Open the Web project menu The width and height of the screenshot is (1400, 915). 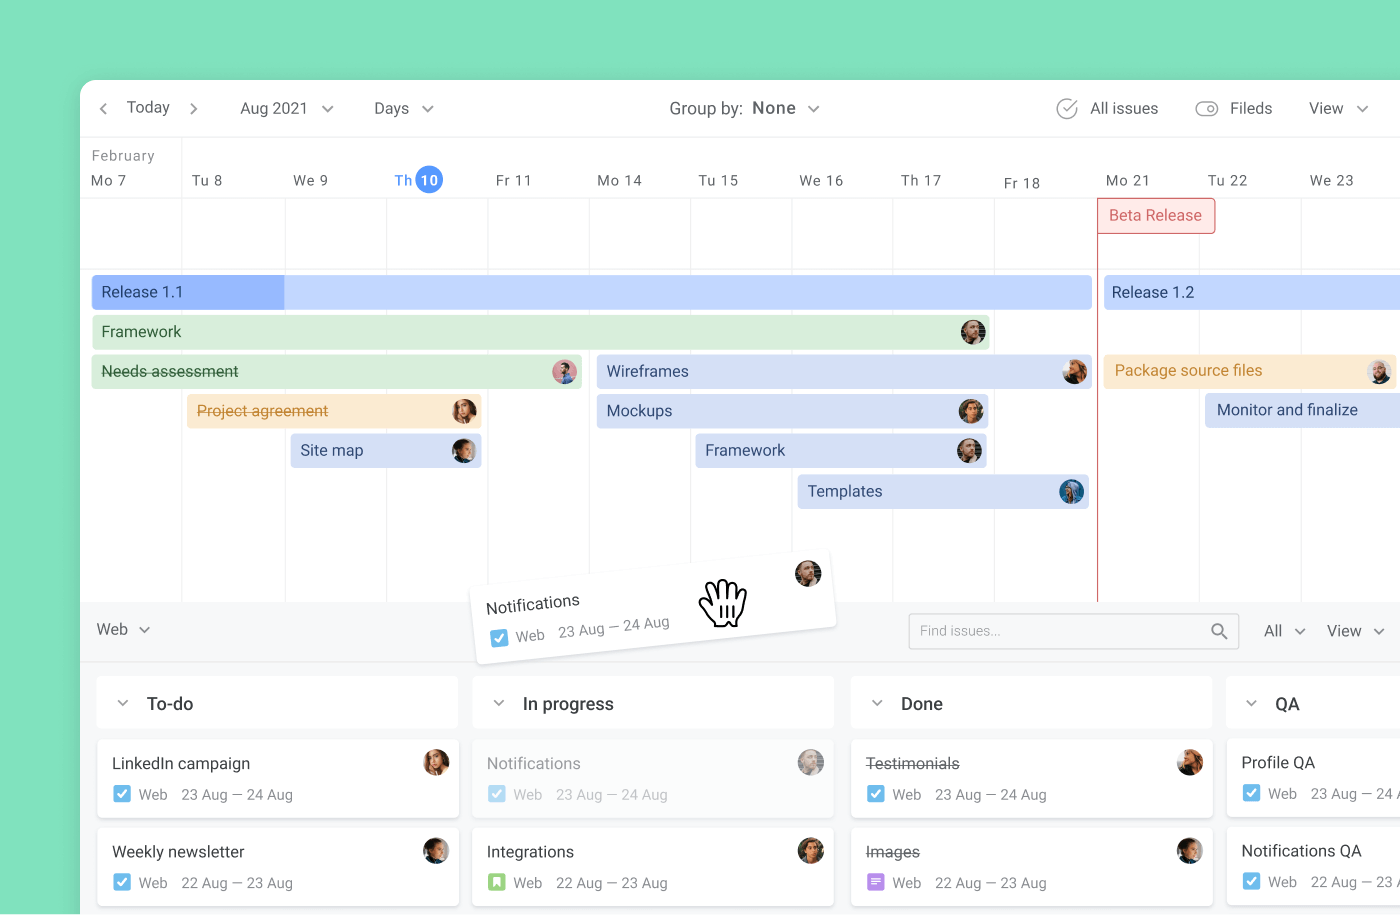(x=123, y=630)
